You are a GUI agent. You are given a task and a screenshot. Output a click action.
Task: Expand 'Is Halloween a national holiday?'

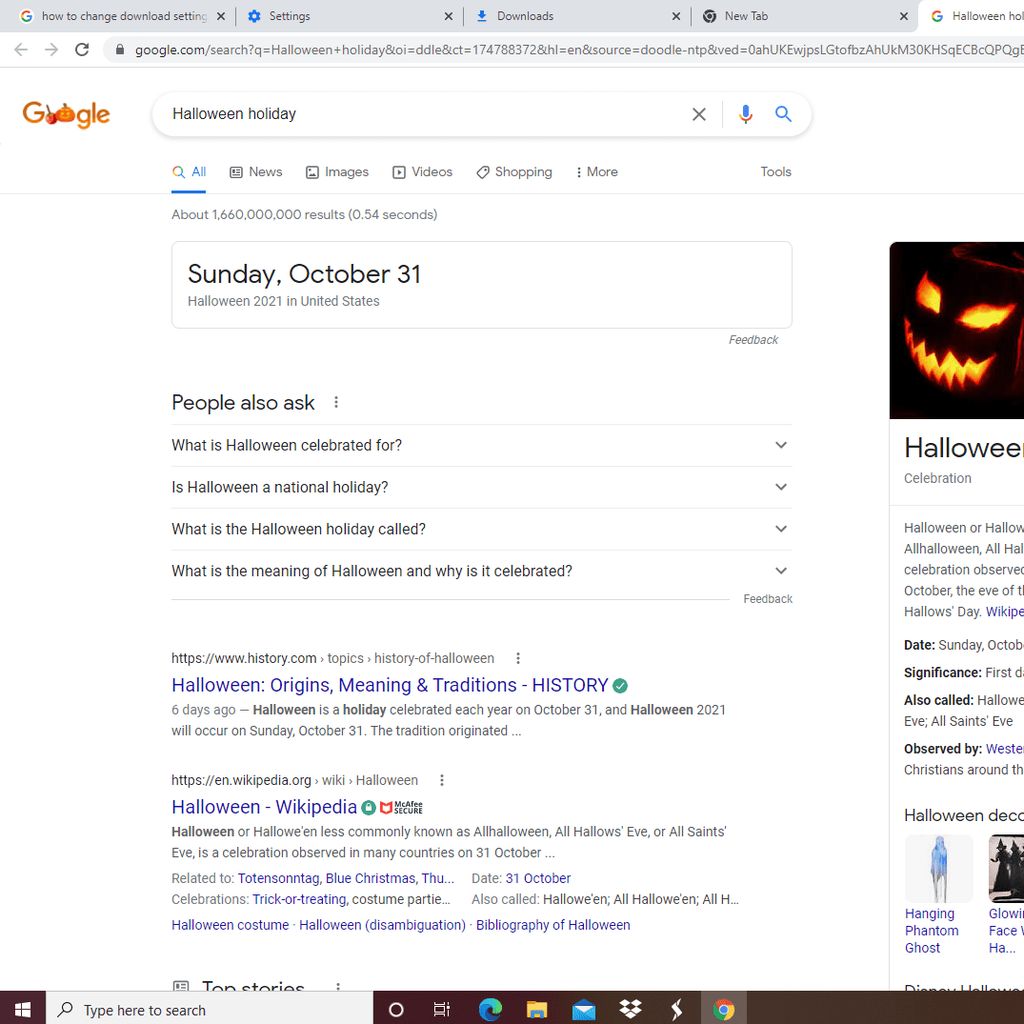point(481,487)
